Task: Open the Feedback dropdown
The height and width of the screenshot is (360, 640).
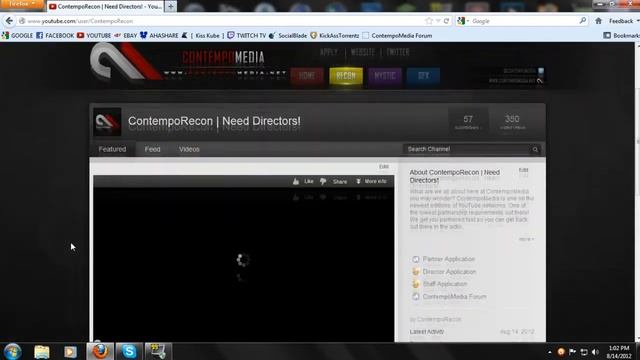Action: pos(624,21)
